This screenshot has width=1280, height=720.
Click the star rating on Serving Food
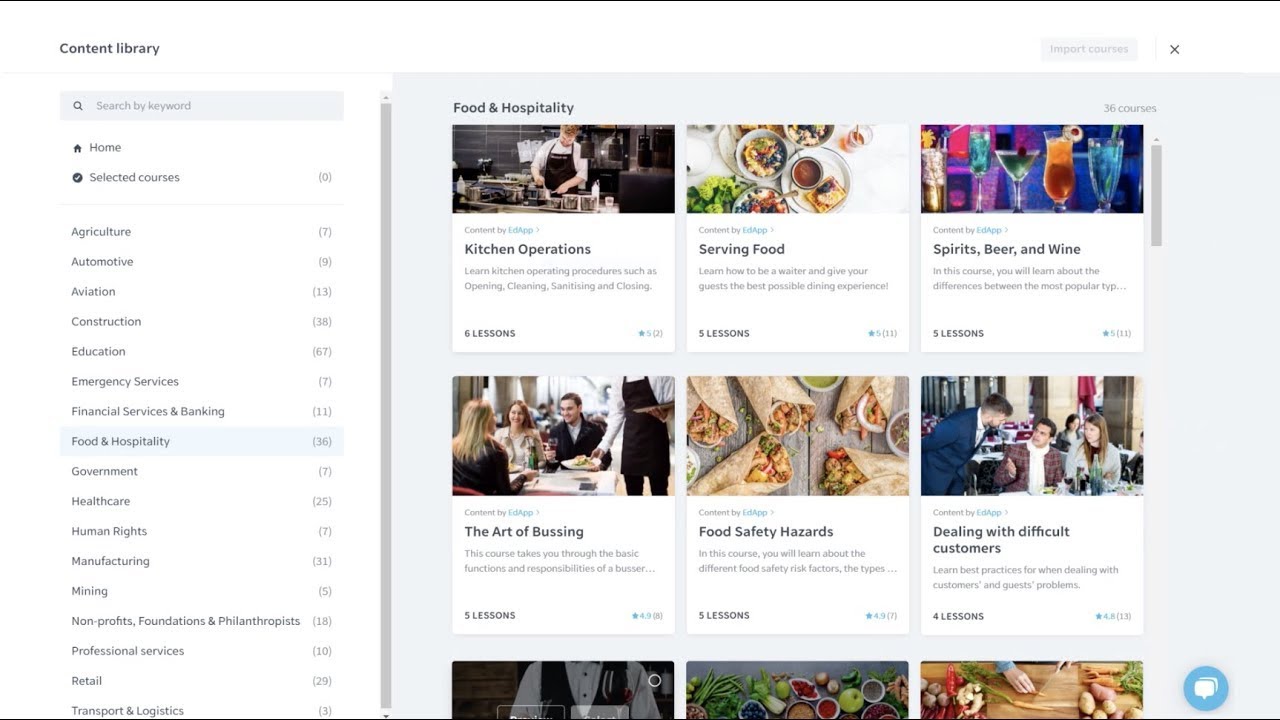(882, 333)
